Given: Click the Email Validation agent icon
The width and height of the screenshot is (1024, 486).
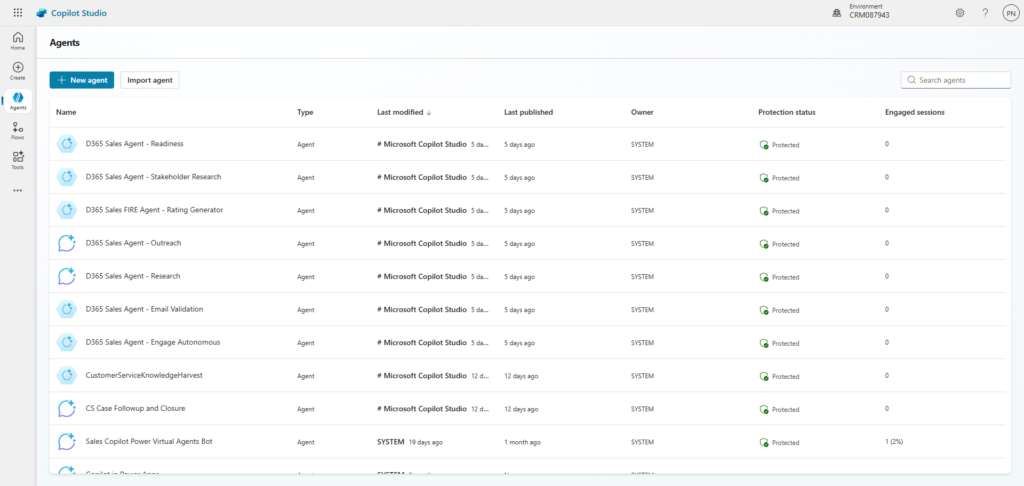Looking at the screenshot, I should tap(67, 309).
